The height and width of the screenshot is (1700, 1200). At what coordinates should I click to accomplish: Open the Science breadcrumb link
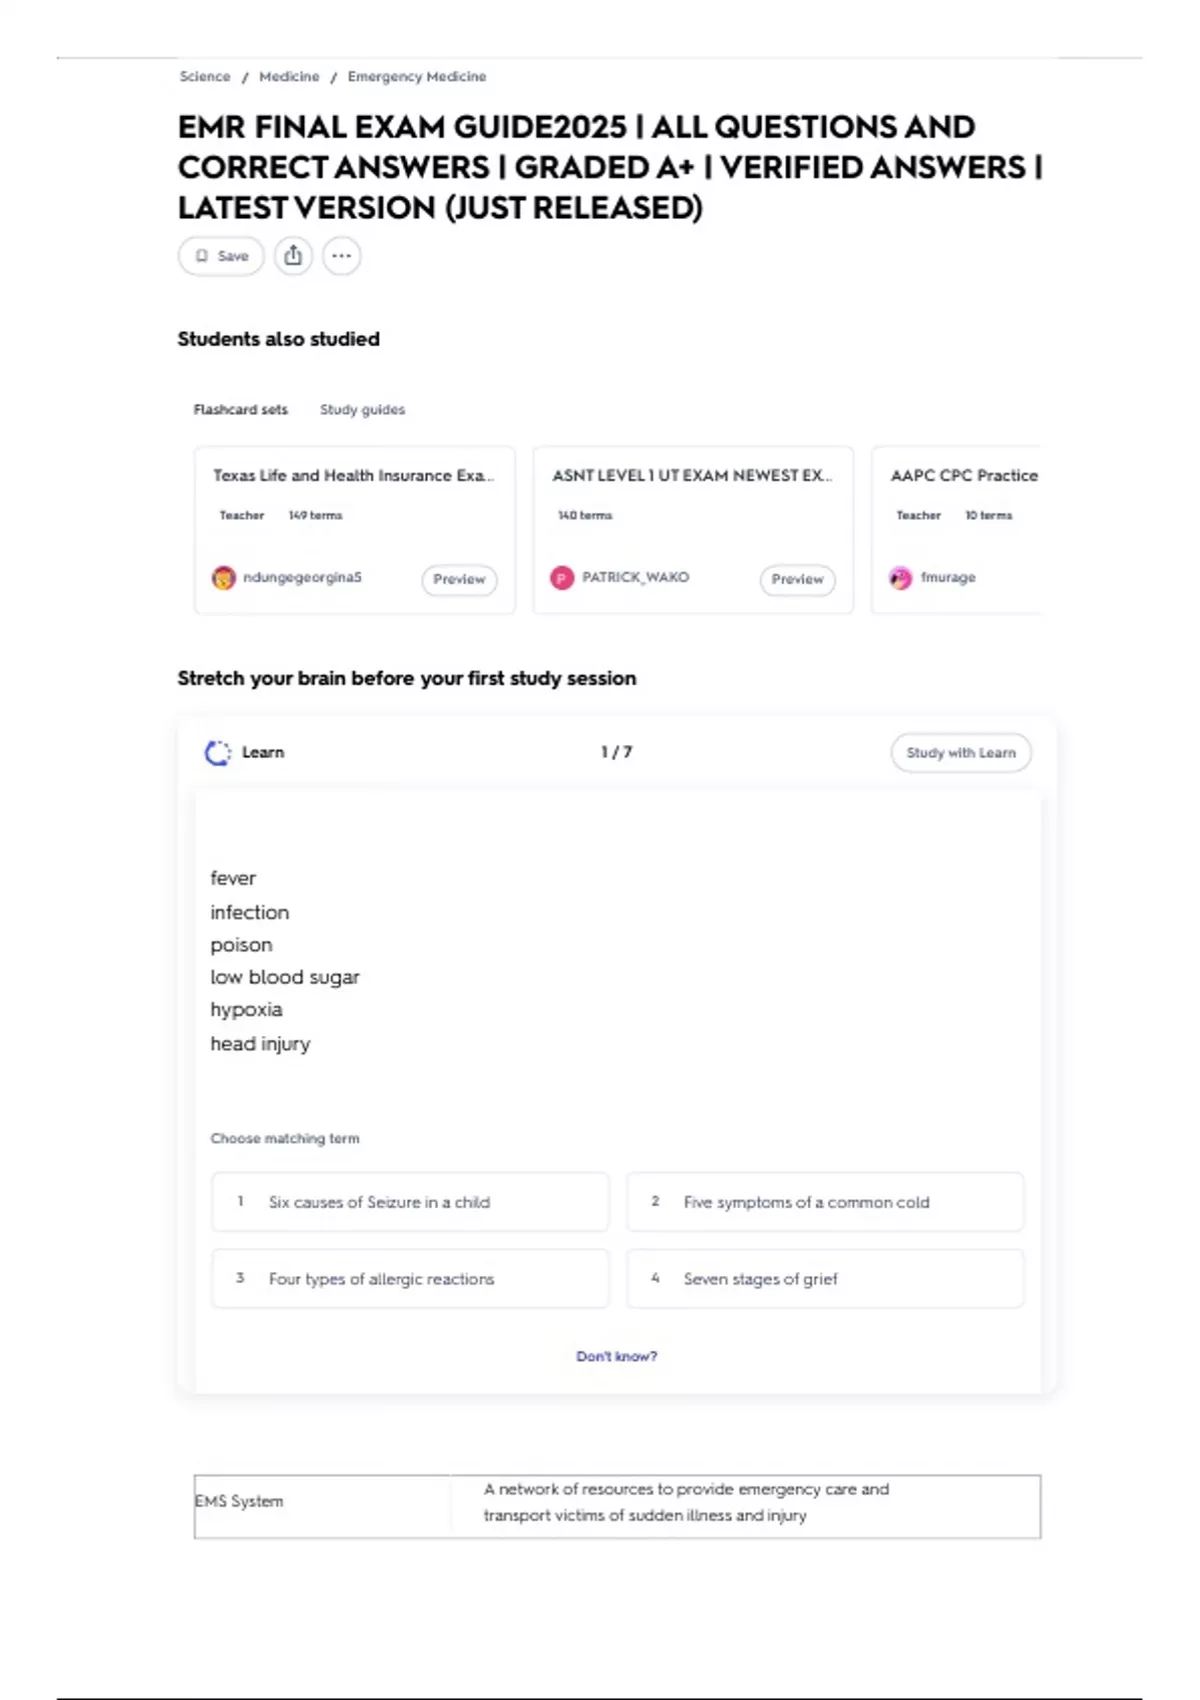[x=205, y=77]
